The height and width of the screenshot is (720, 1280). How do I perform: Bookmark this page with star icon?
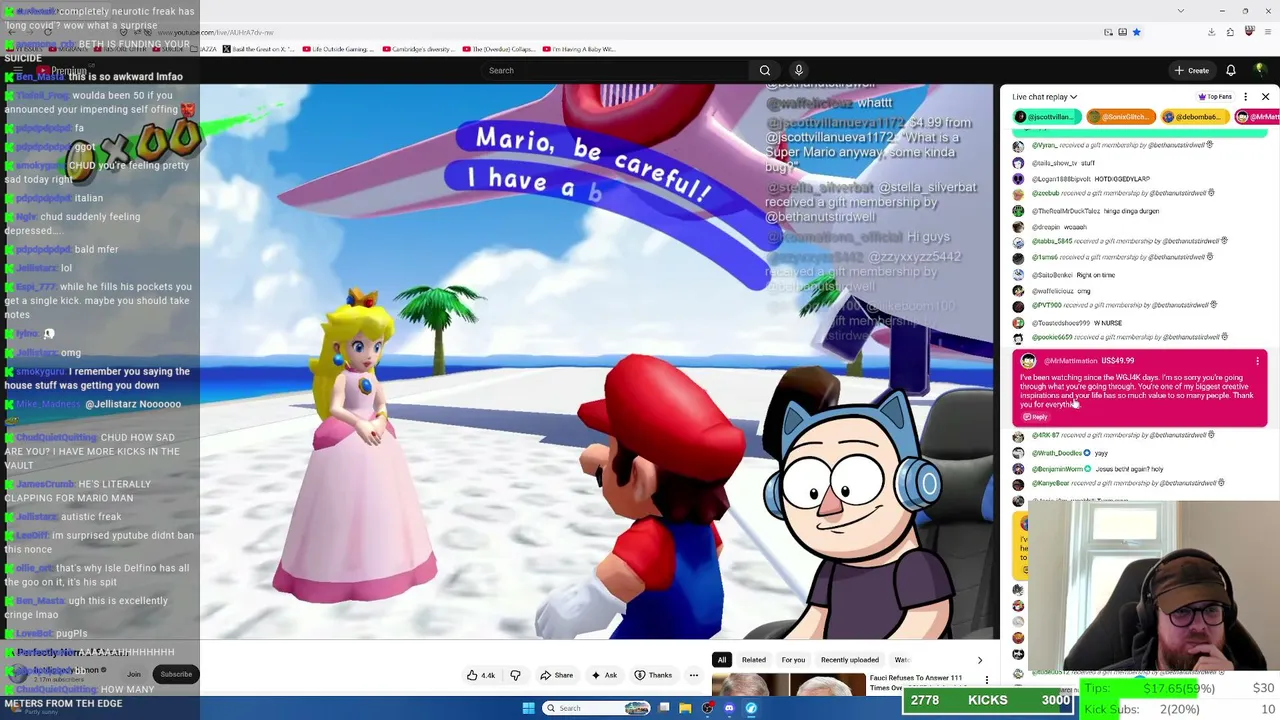1136,32
